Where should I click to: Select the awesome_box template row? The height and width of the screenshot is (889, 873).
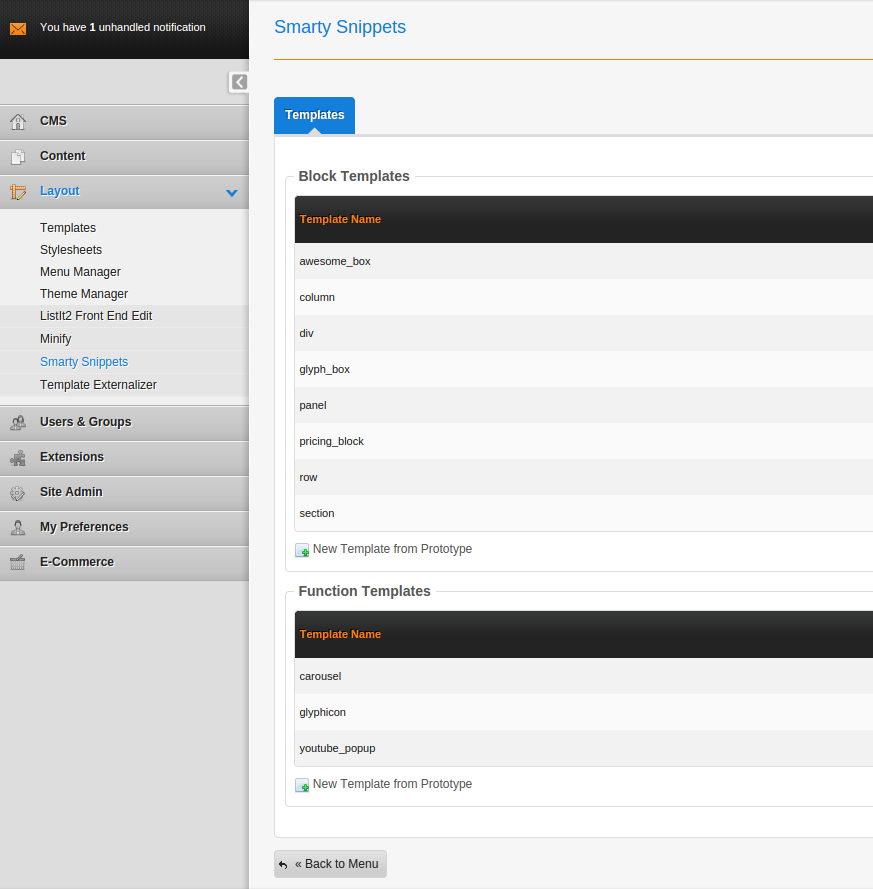click(x=584, y=261)
